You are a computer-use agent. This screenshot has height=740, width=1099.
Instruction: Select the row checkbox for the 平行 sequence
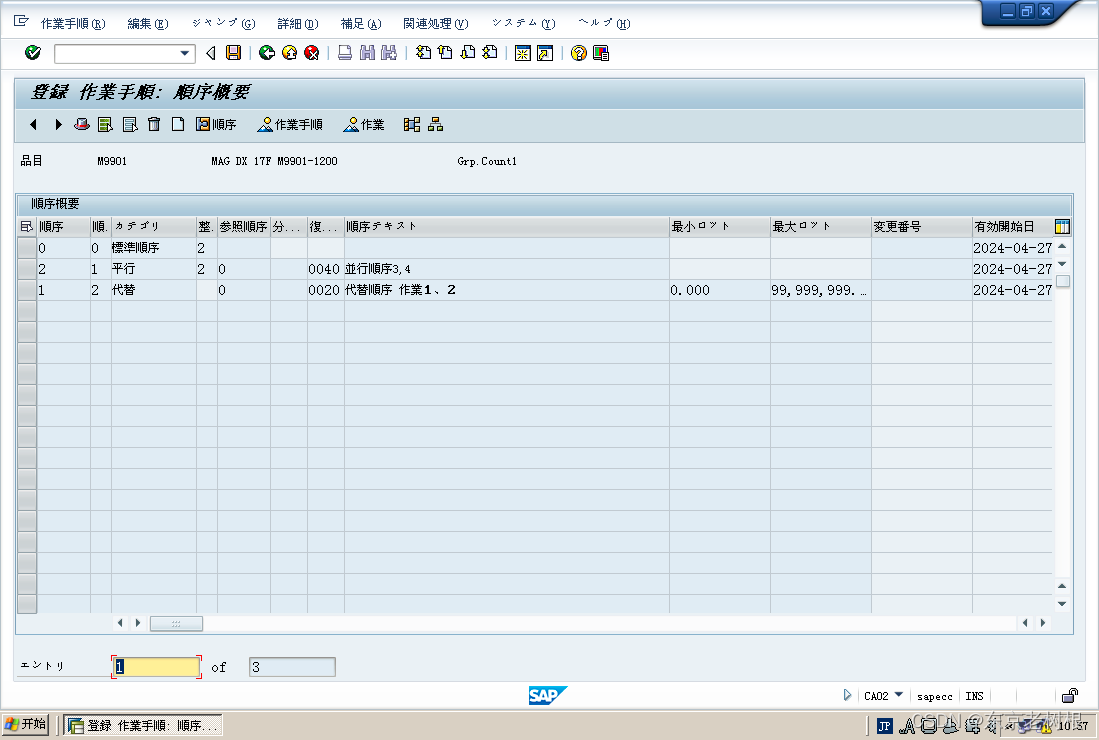(27, 268)
